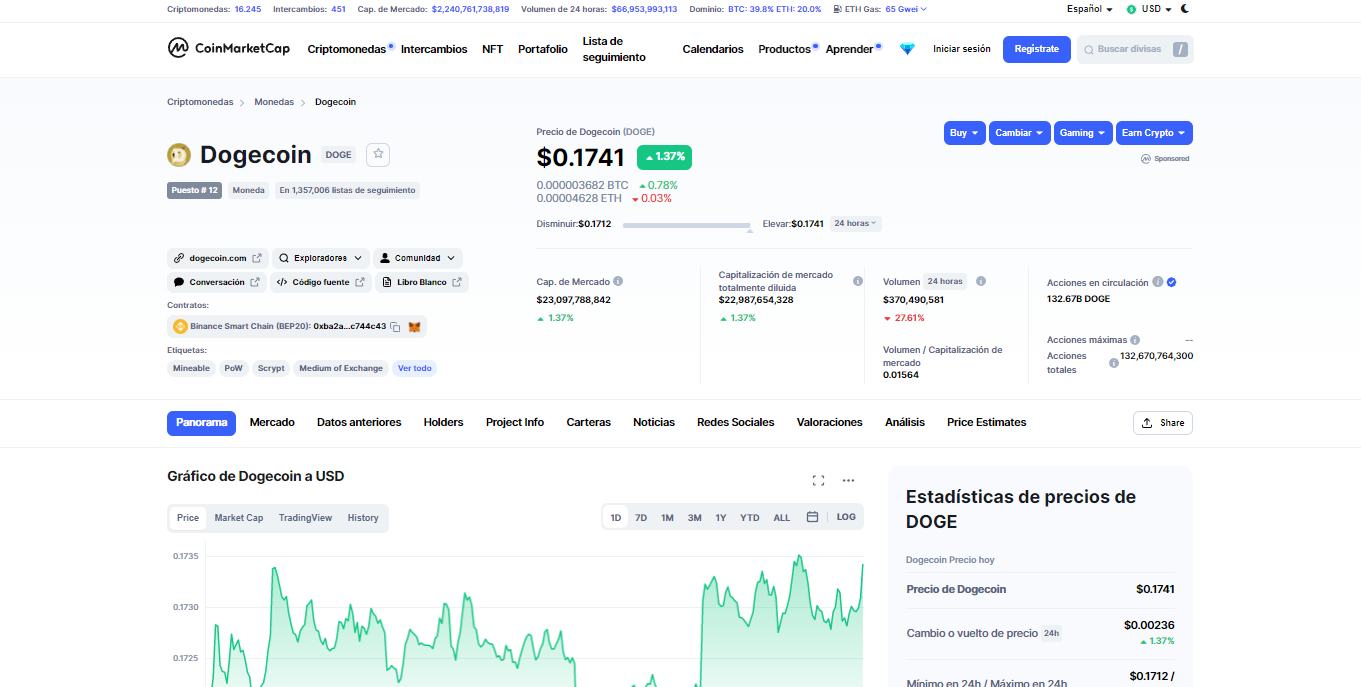Select the 1Y chart range
1361x687 pixels.
coord(721,518)
